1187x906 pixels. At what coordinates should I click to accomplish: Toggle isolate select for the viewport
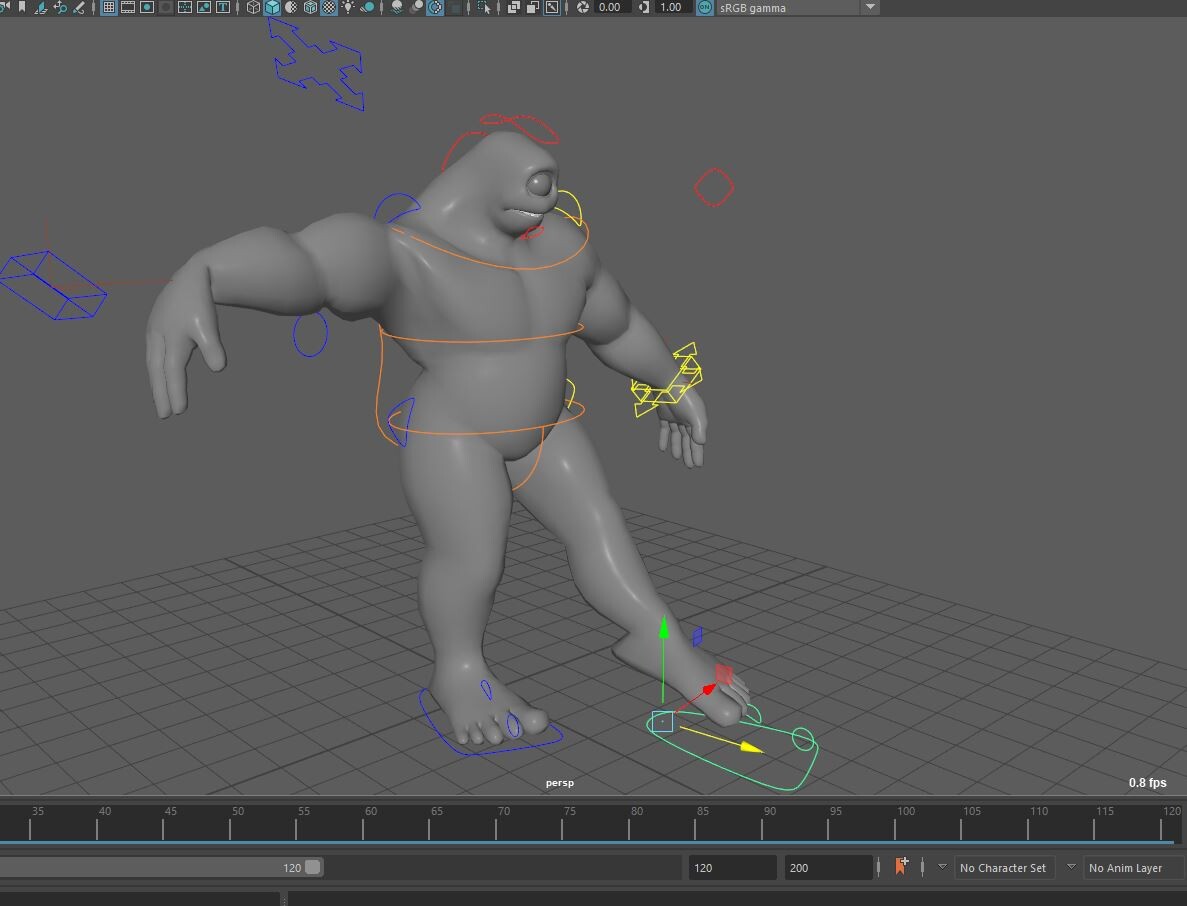(484, 8)
